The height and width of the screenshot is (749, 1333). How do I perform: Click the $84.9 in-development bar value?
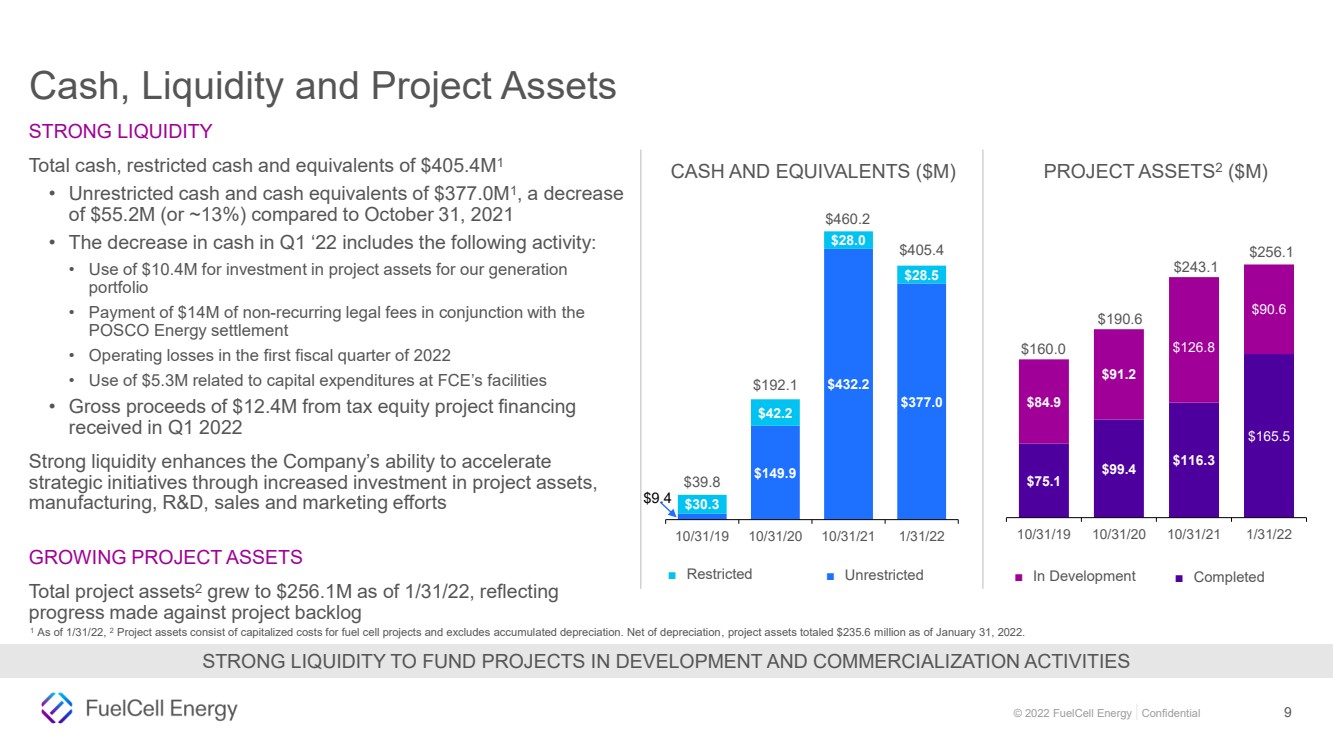click(x=1044, y=404)
